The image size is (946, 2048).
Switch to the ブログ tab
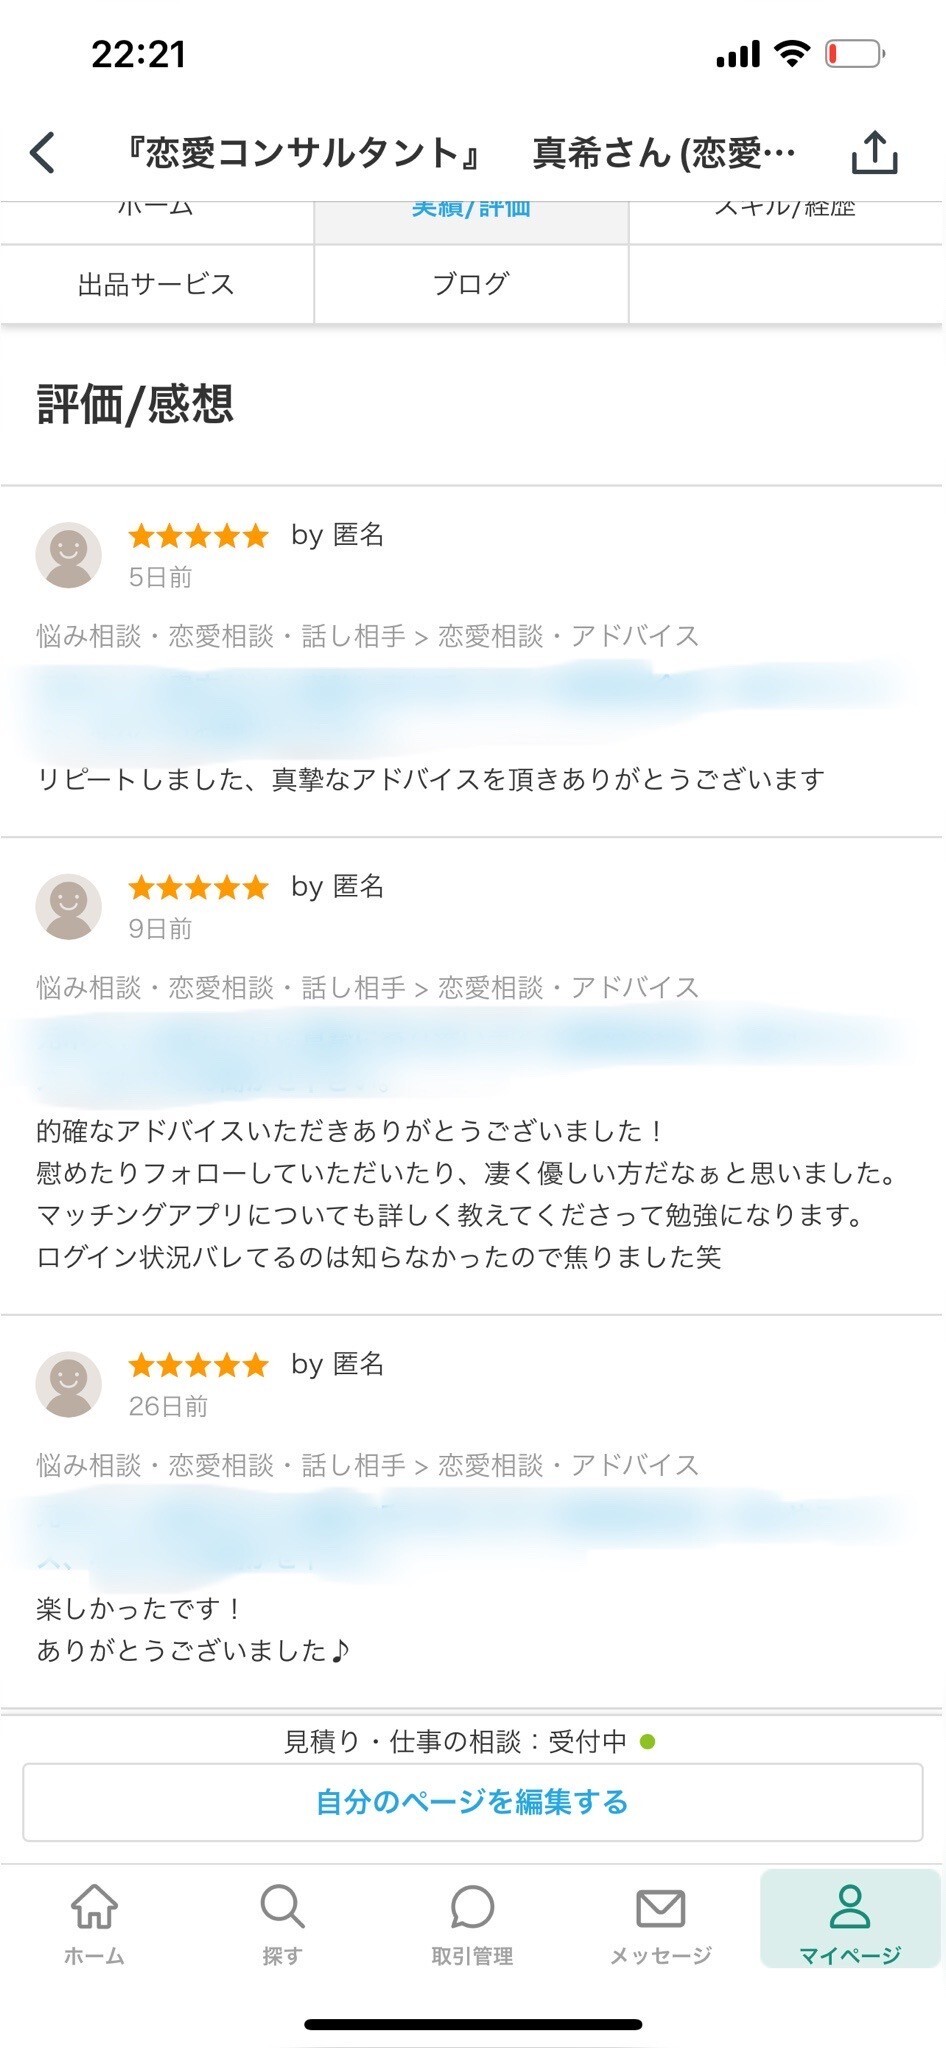coord(471,284)
